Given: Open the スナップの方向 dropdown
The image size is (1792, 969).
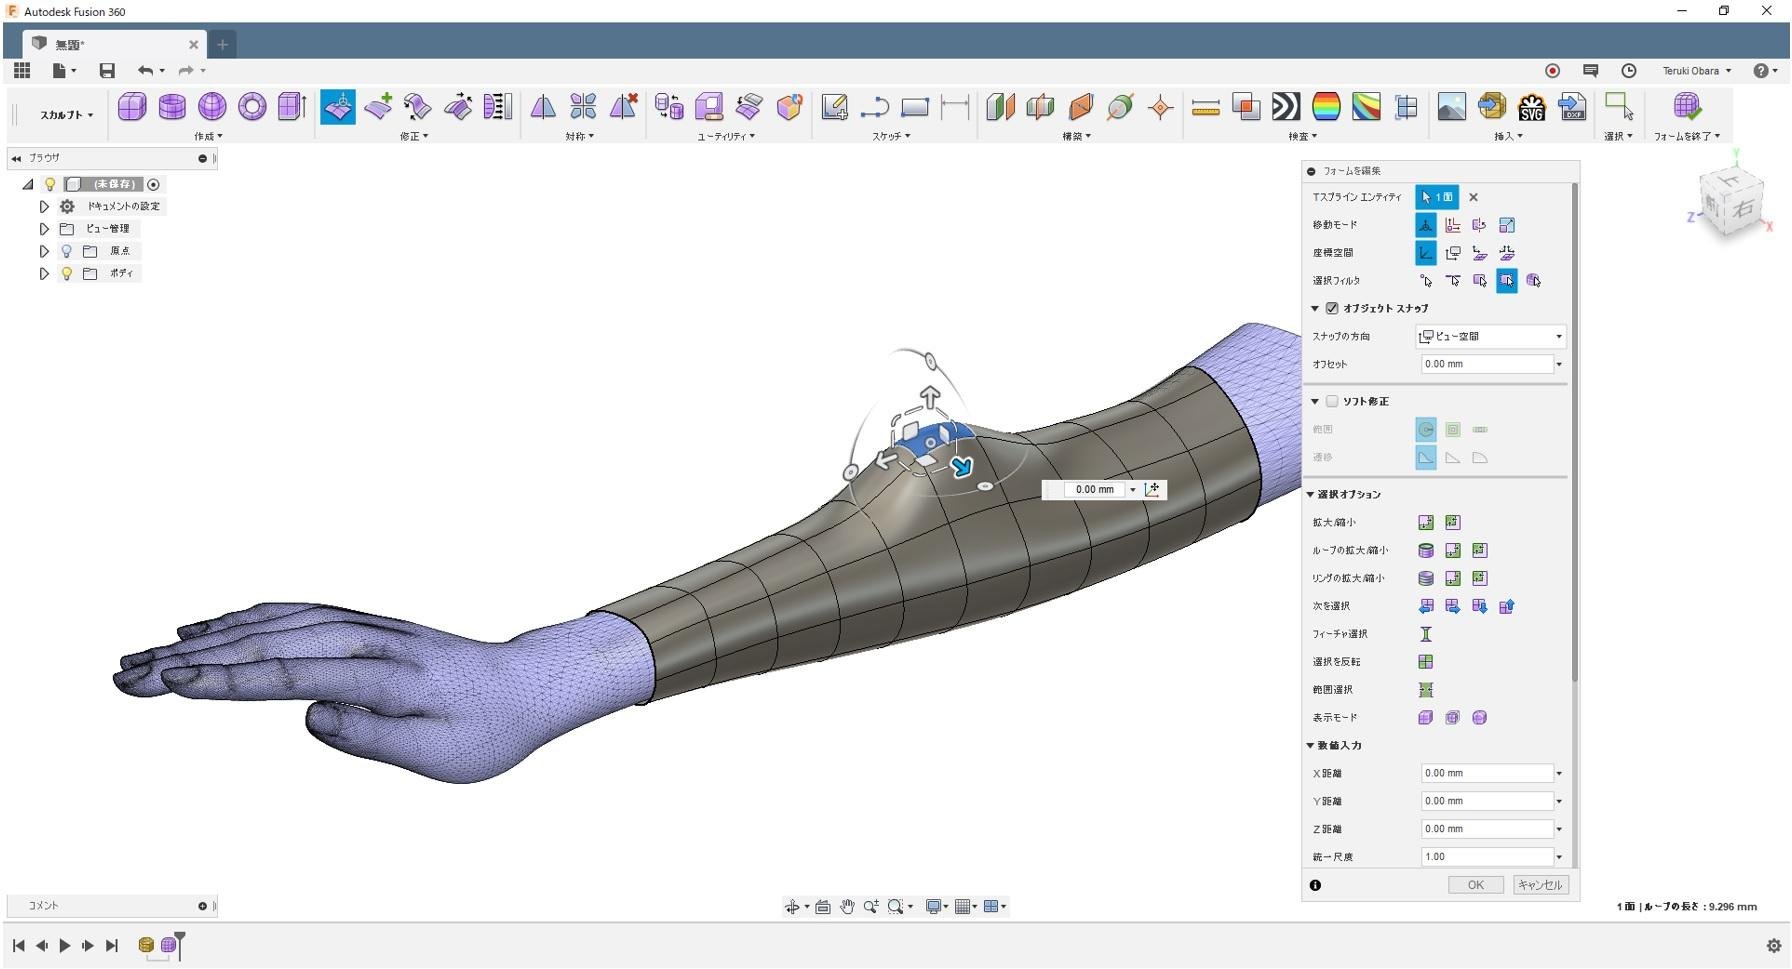Looking at the screenshot, I should coord(1490,336).
